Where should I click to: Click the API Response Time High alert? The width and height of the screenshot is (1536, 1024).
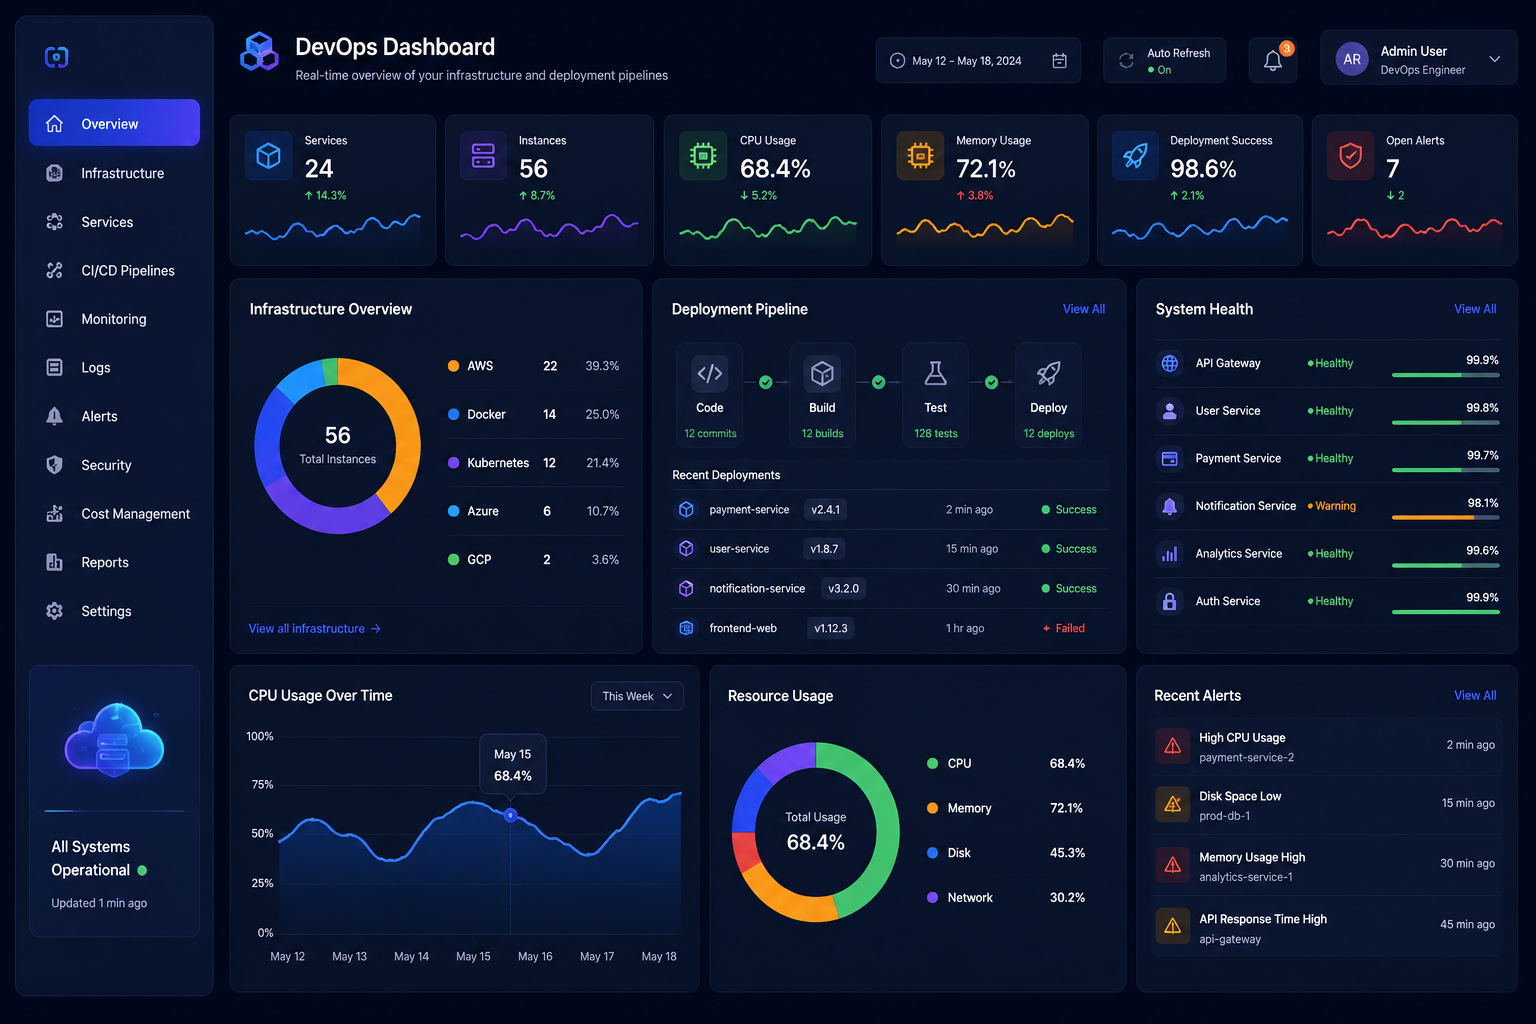(1327, 928)
